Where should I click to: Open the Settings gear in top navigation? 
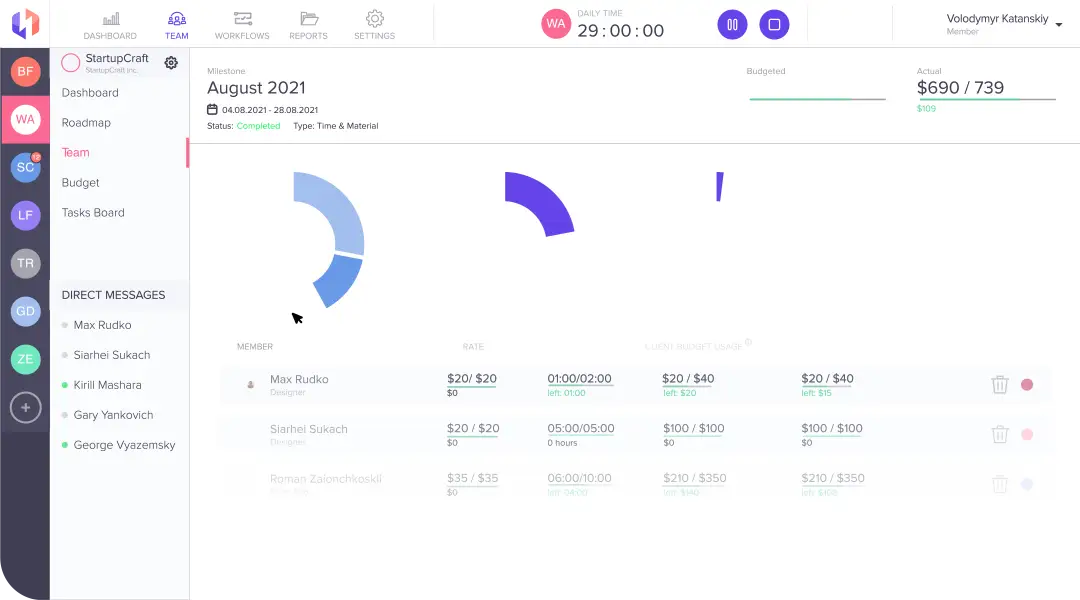click(375, 19)
